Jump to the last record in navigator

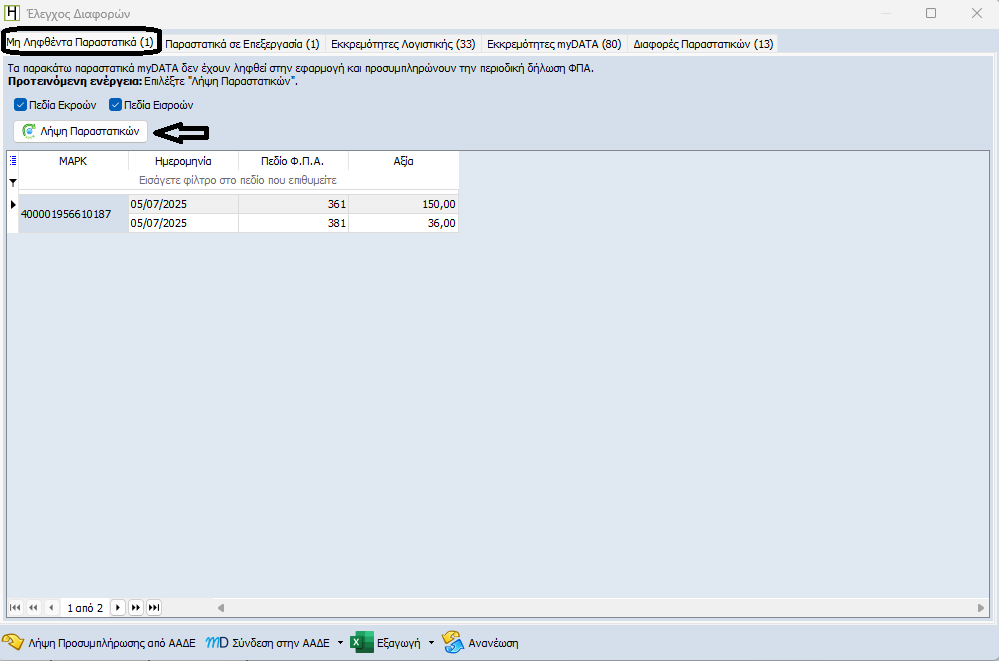[x=154, y=607]
